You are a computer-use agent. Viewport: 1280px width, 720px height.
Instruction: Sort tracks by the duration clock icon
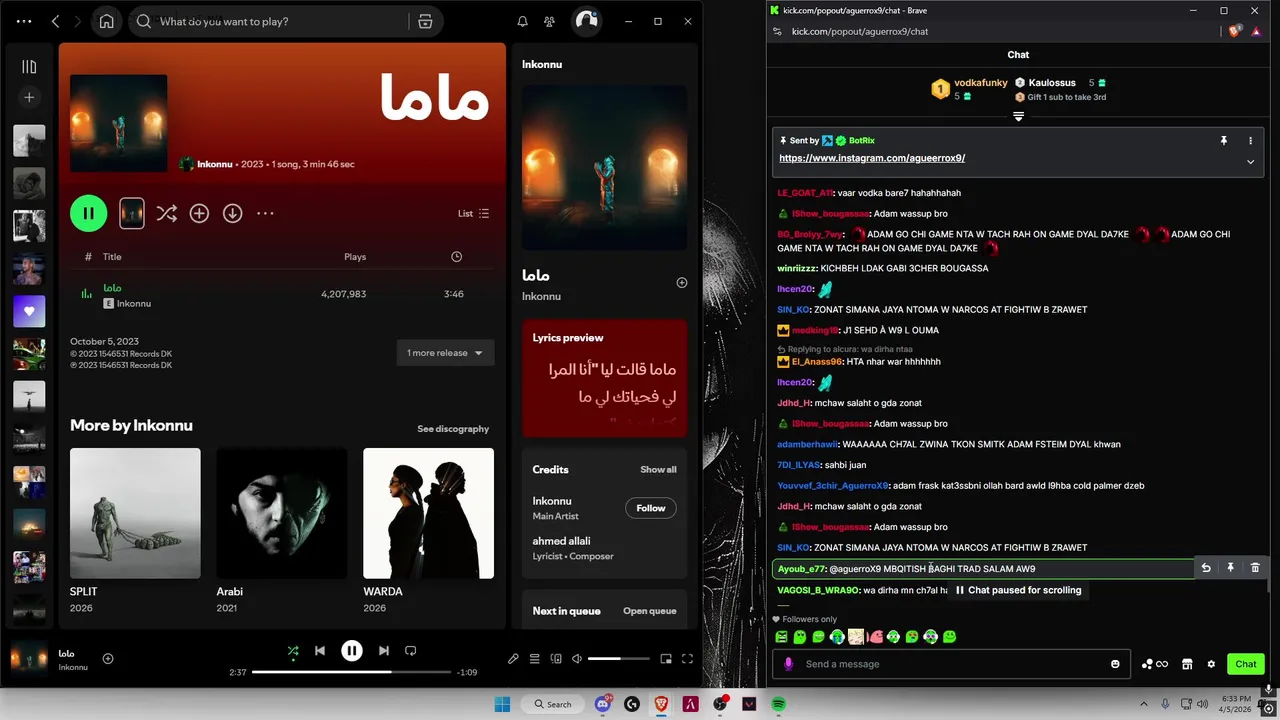click(456, 257)
